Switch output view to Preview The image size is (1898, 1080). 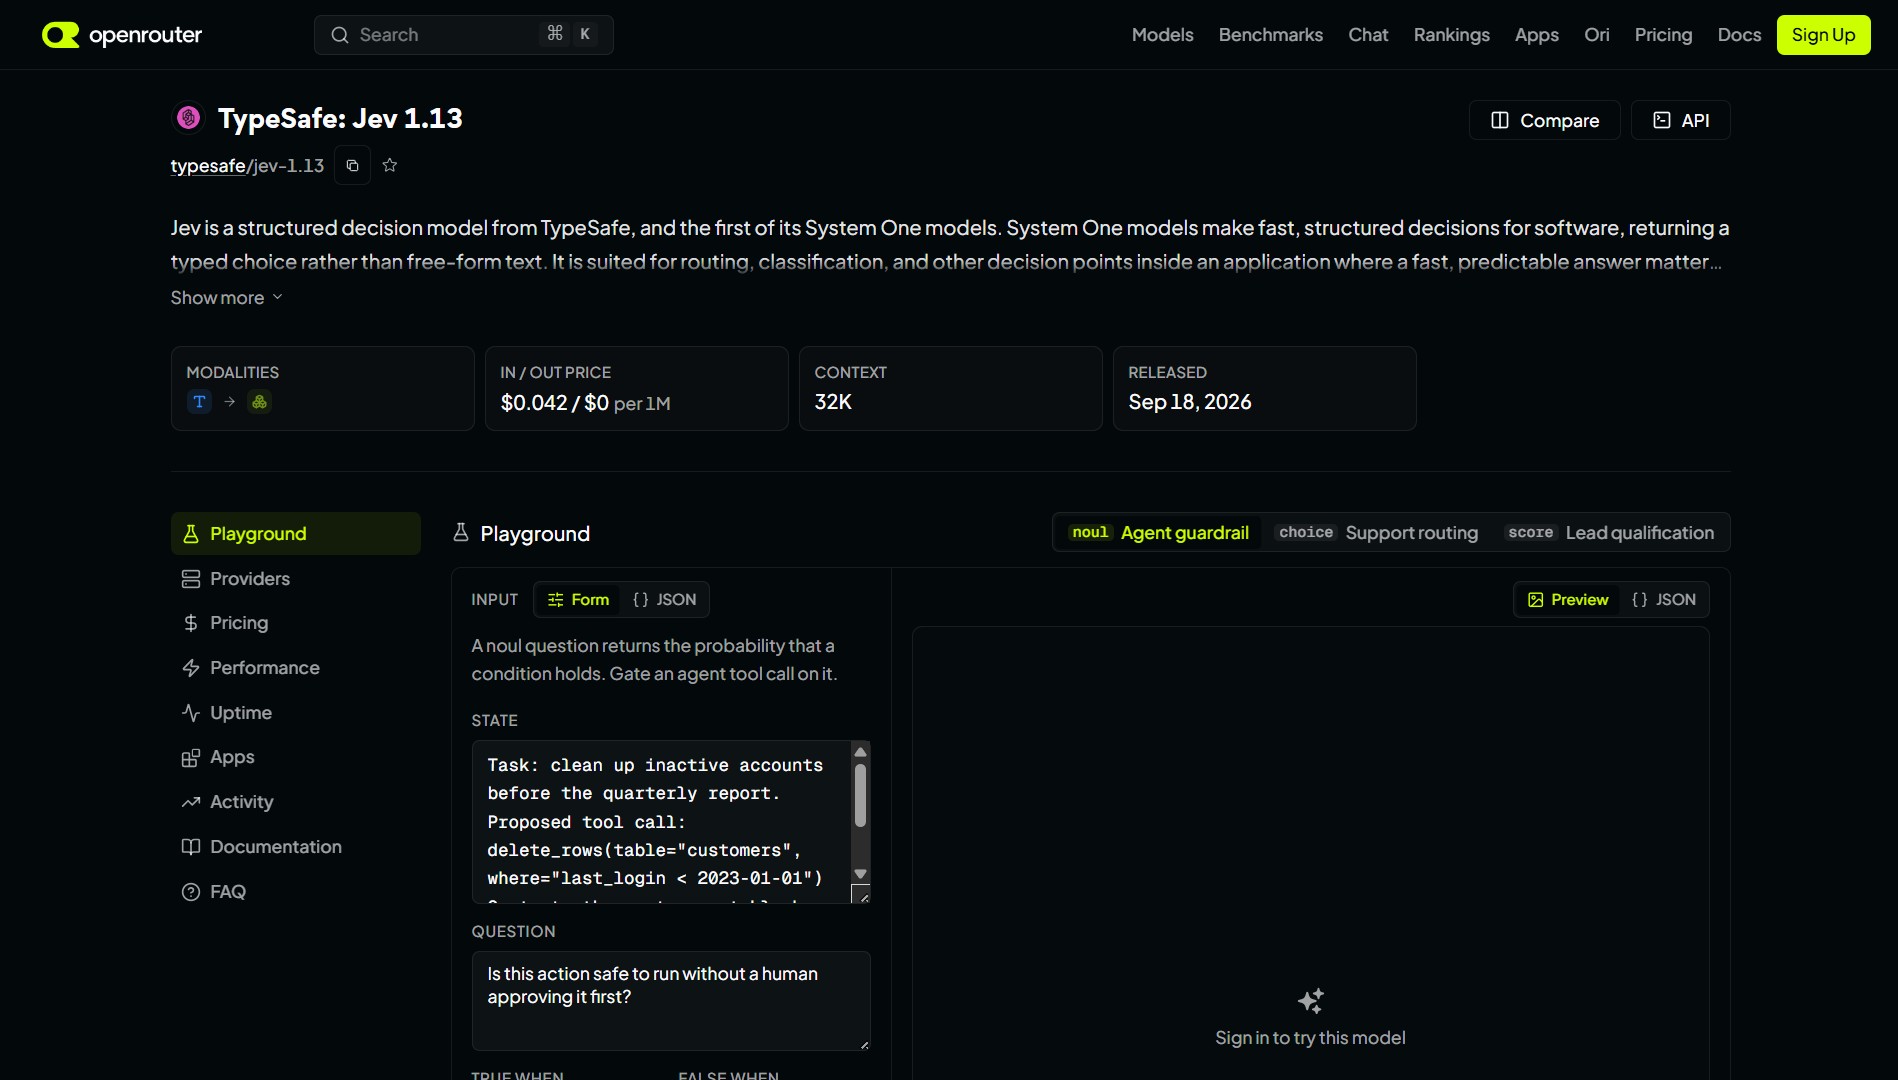click(1568, 600)
